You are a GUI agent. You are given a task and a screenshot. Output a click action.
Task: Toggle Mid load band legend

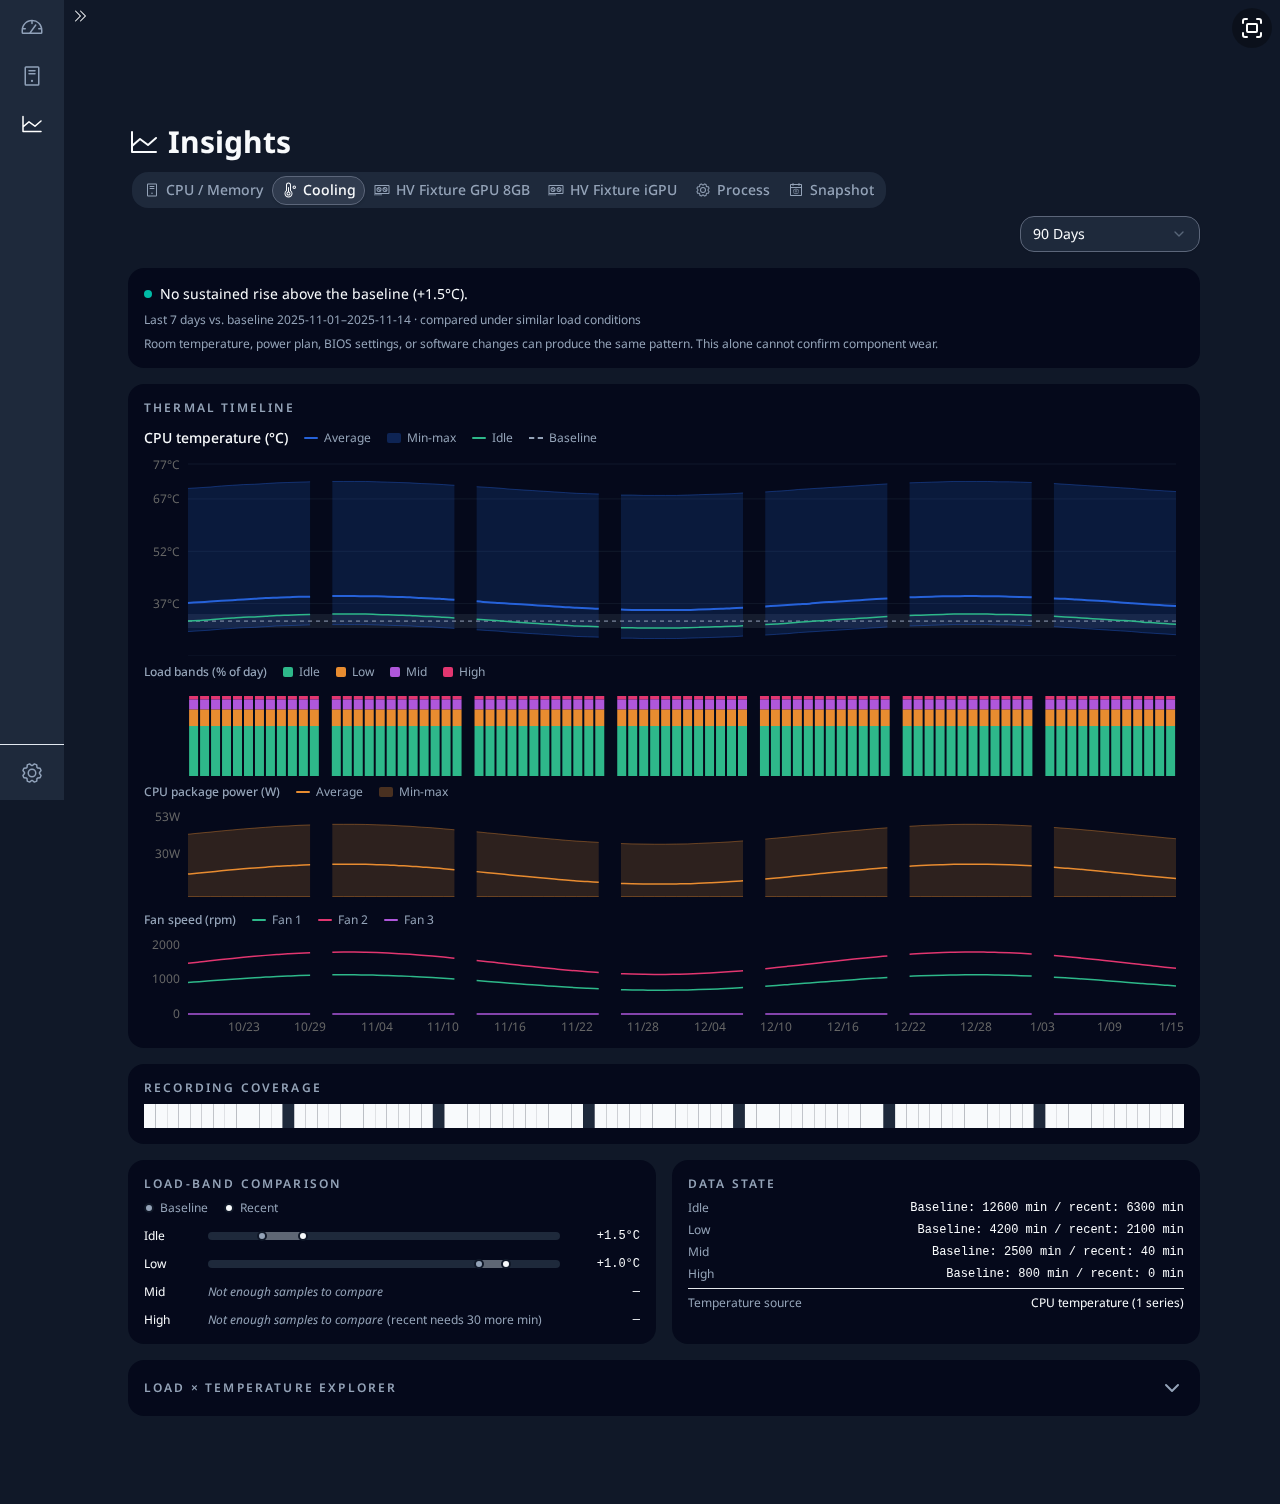[408, 672]
